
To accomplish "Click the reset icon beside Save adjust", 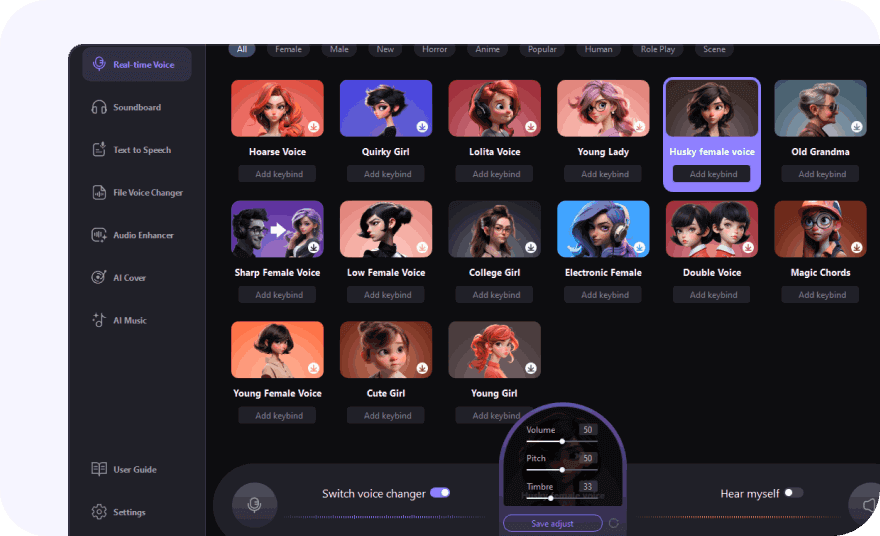I will click(613, 523).
